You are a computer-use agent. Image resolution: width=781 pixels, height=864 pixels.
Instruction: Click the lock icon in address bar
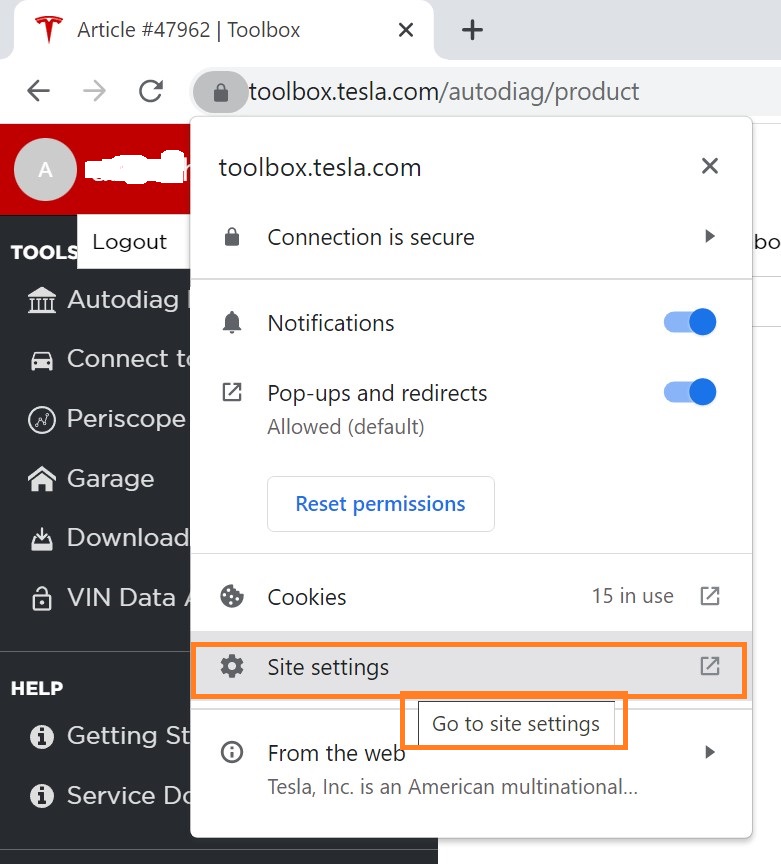[x=221, y=92]
